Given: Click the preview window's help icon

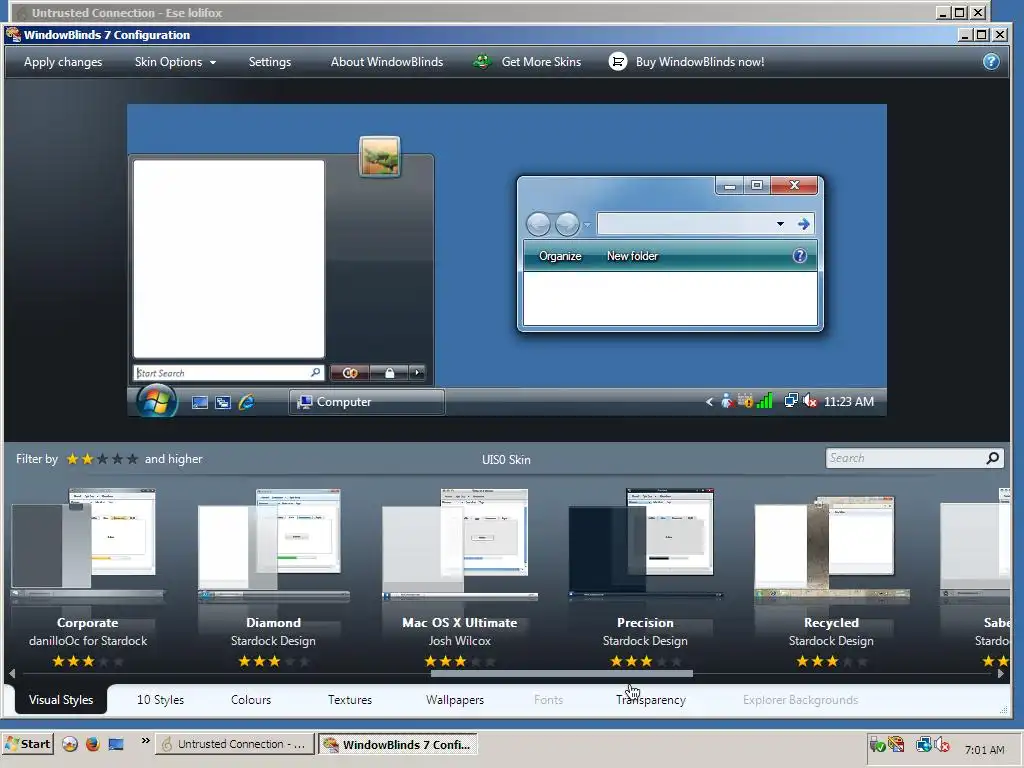Looking at the screenshot, I should coord(799,255).
